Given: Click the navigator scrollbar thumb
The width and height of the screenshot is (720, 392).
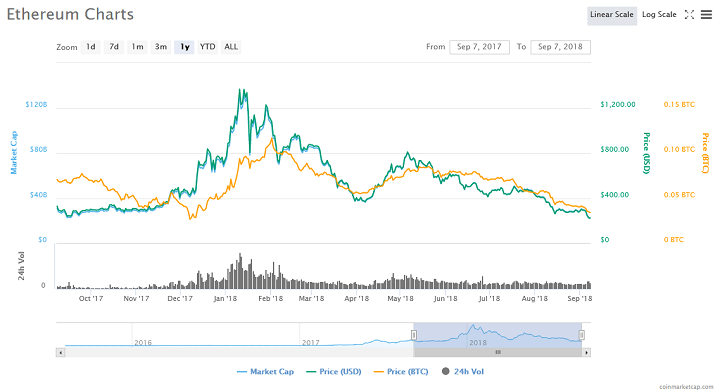Looking at the screenshot, I should tap(498, 353).
